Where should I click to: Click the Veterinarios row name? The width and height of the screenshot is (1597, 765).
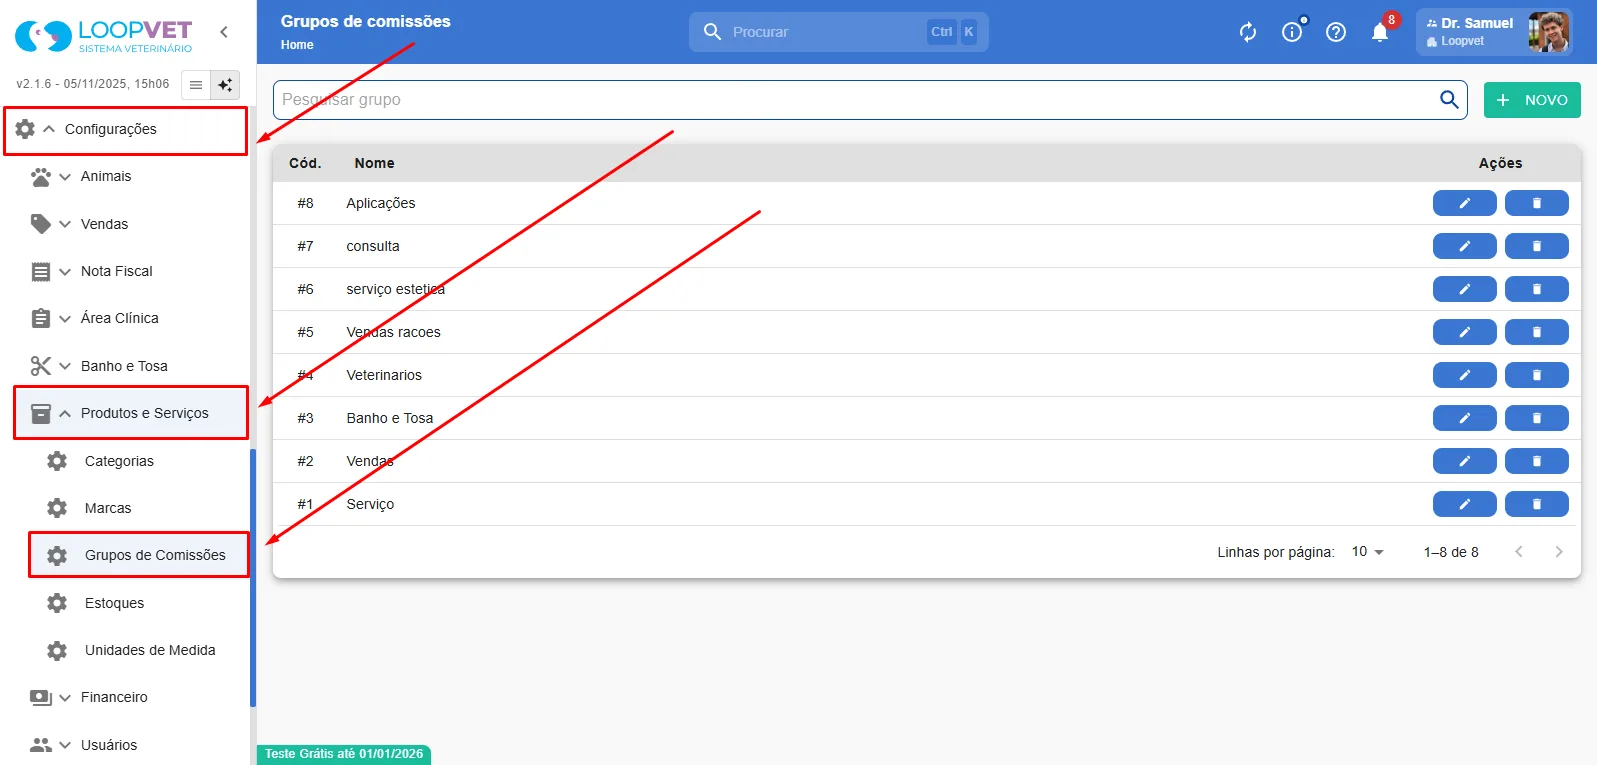pyautogui.click(x=384, y=375)
